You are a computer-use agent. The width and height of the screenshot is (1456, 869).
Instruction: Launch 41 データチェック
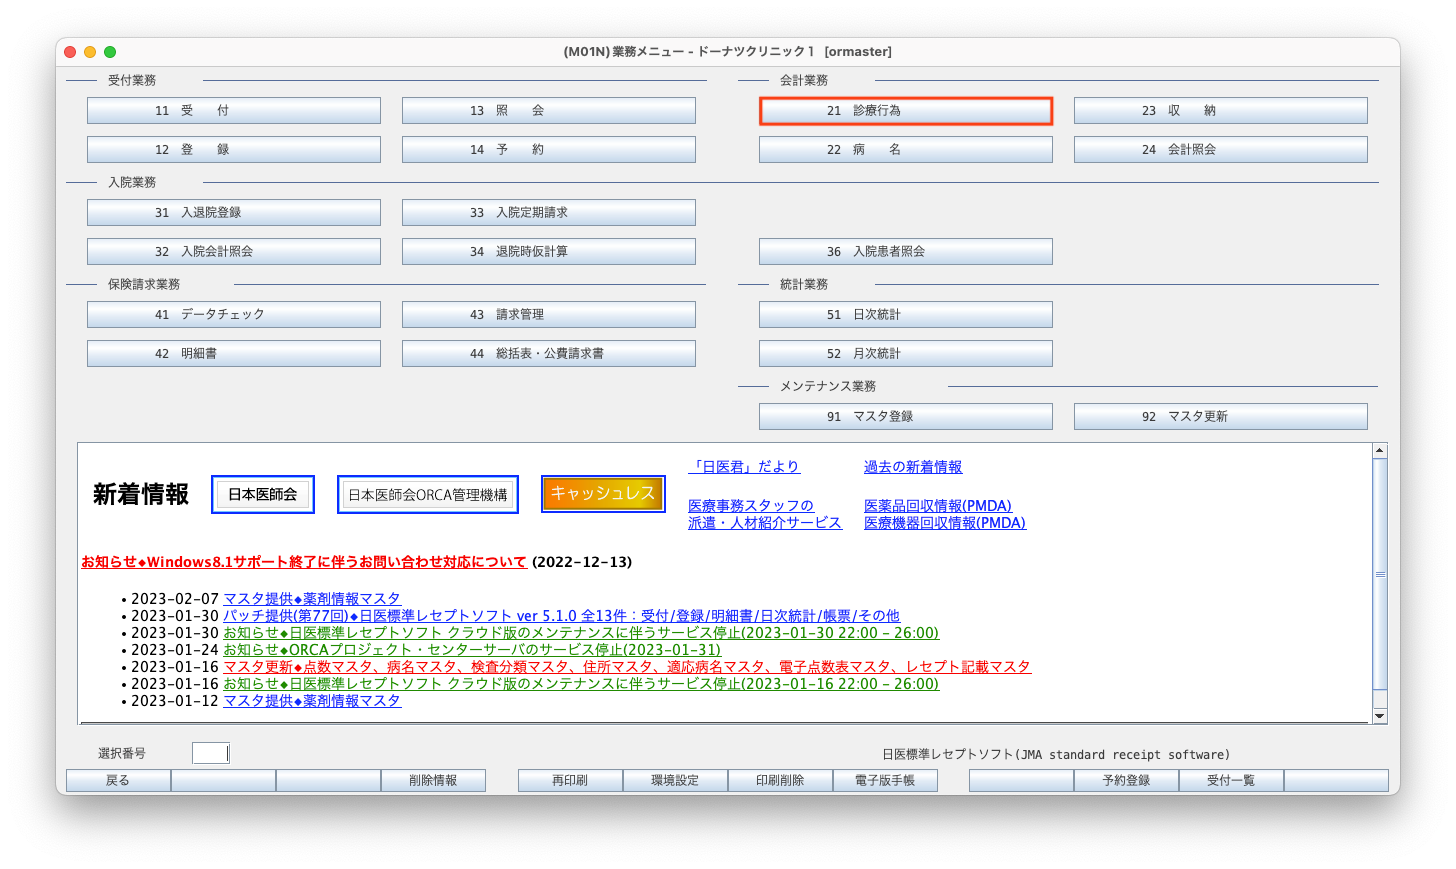pyautogui.click(x=233, y=315)
